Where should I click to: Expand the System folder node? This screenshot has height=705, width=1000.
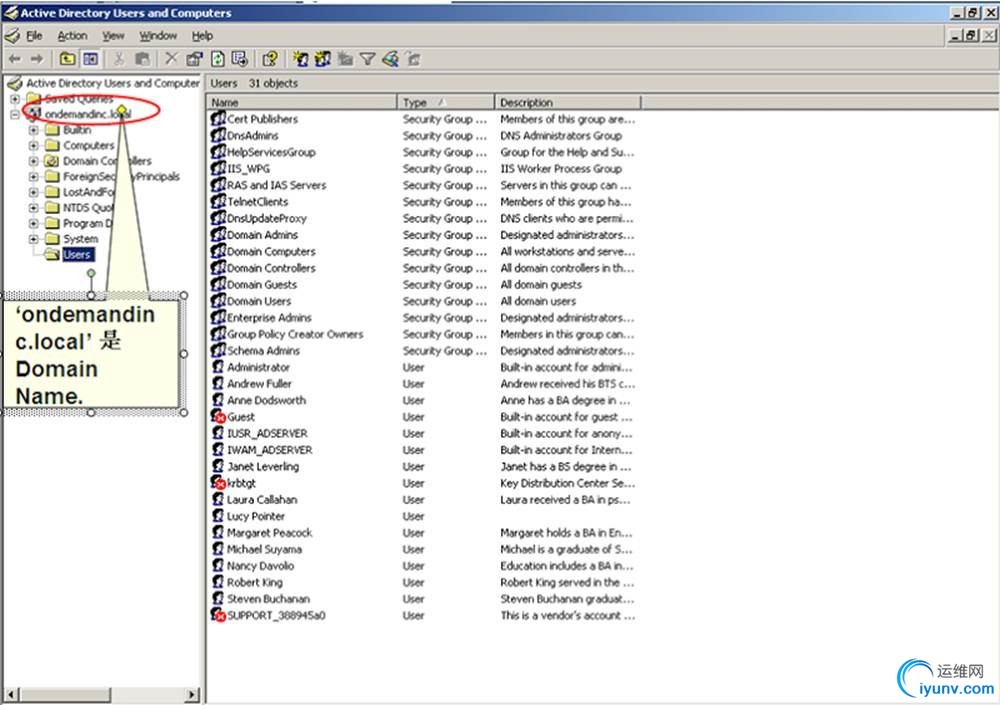pyautogui.click(x=34, y=239)
